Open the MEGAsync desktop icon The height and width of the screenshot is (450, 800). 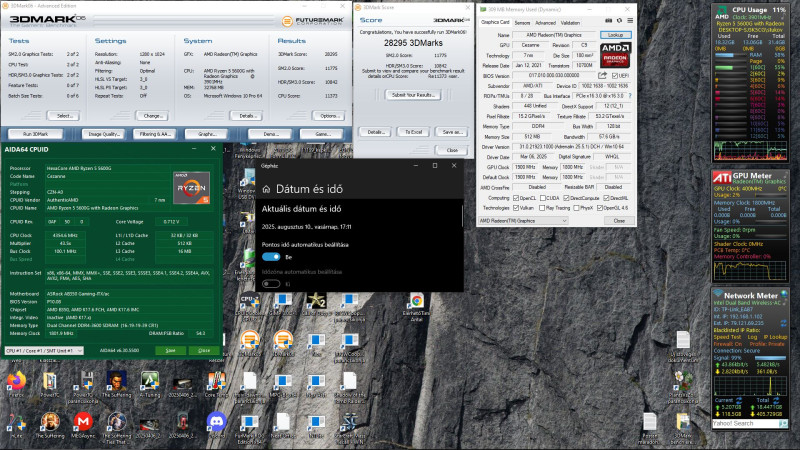[83, 422]
